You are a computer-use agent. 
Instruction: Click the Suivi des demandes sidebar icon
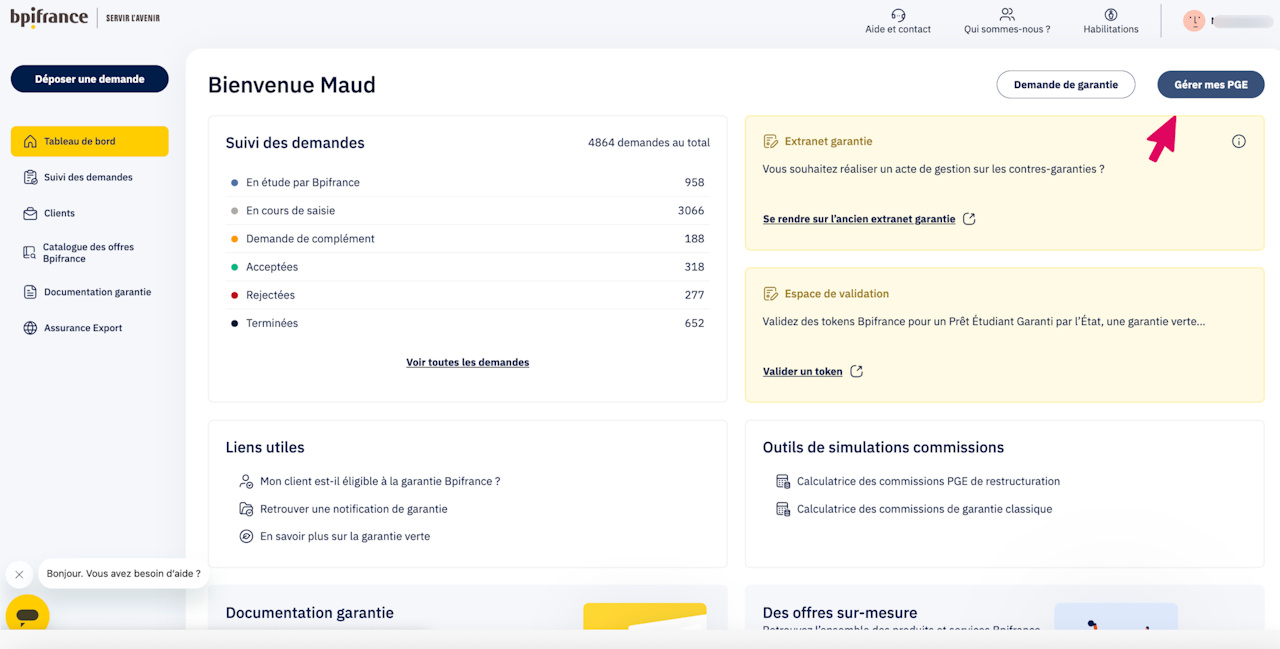[30, 177]
